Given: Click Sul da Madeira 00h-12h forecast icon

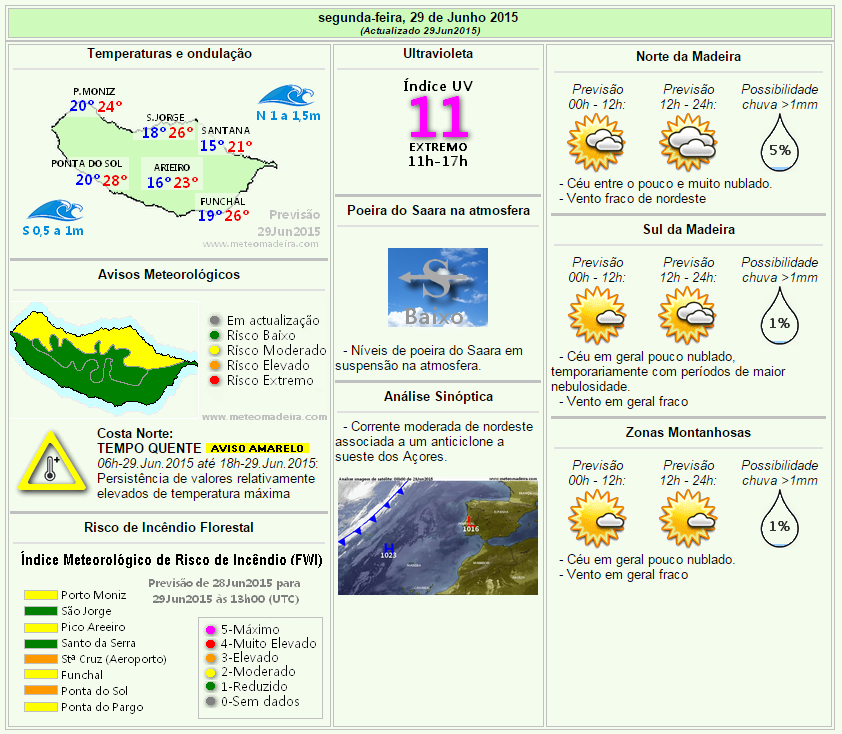Looking at the screenshot, I should click(x=597, y=315).
